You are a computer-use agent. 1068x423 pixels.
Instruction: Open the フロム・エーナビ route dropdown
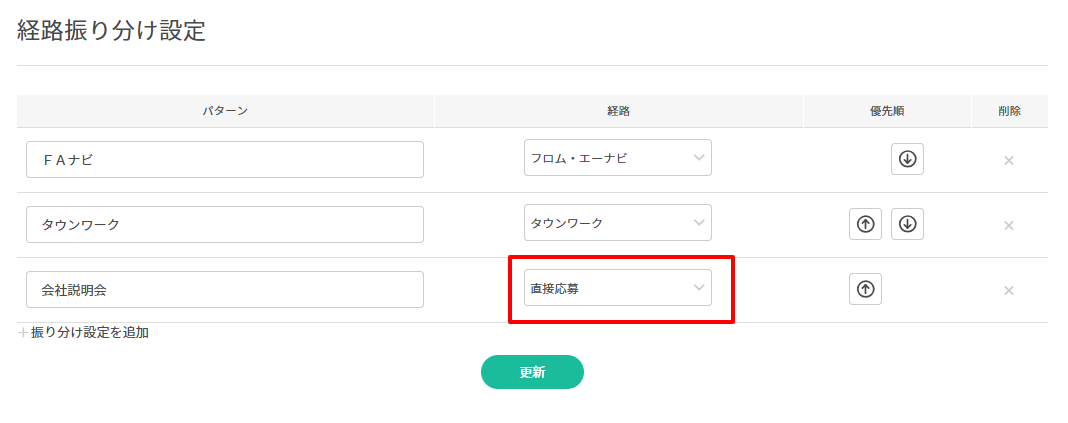617,158
